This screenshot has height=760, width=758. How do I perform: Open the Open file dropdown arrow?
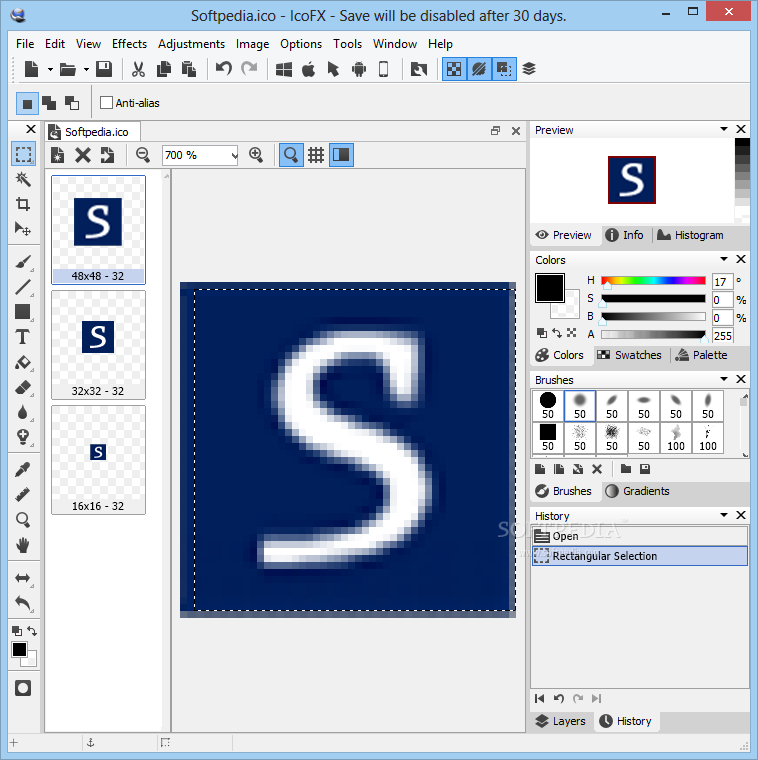(86, 69)
